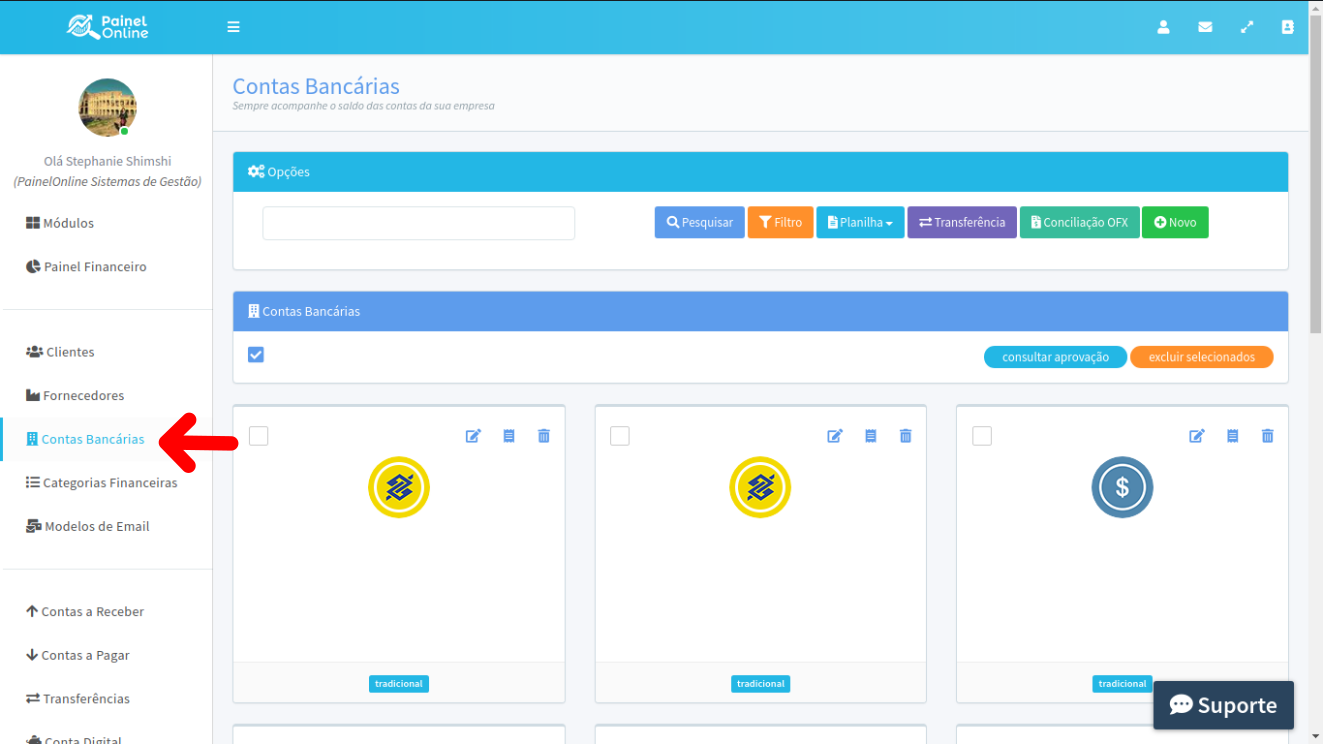Click the dollar-sign account logo
The height and width of the screenshot is (744, 1323).
coord(1122,488)
